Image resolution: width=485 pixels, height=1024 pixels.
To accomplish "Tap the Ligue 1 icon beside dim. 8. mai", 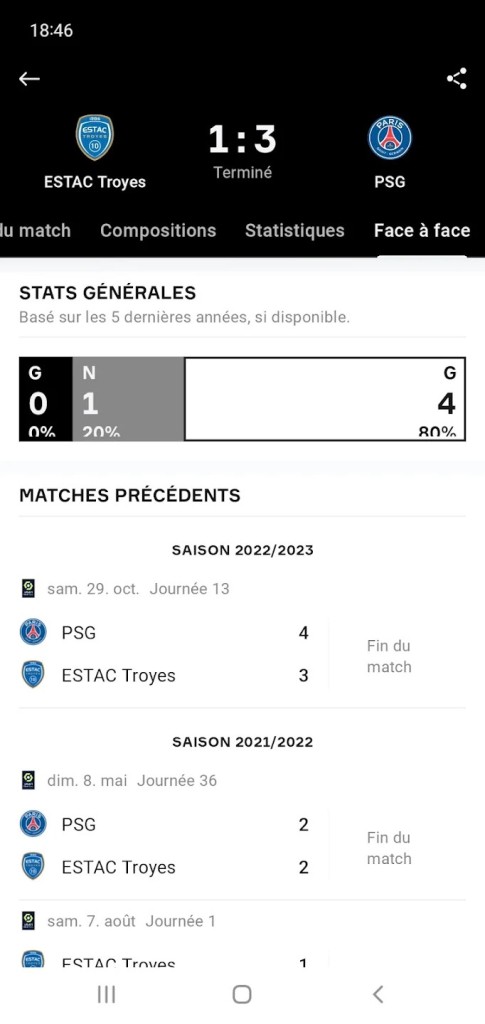I will 28,780.
